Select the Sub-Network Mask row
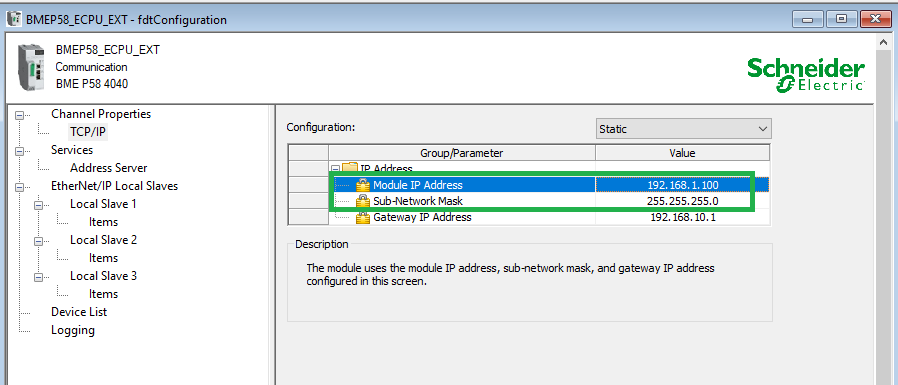 [x=529, y=201]
